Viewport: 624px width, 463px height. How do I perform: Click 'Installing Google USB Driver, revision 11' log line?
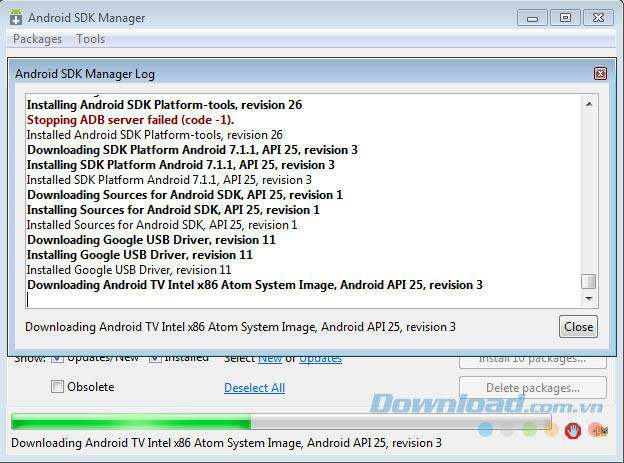click(x=140, y=255)
